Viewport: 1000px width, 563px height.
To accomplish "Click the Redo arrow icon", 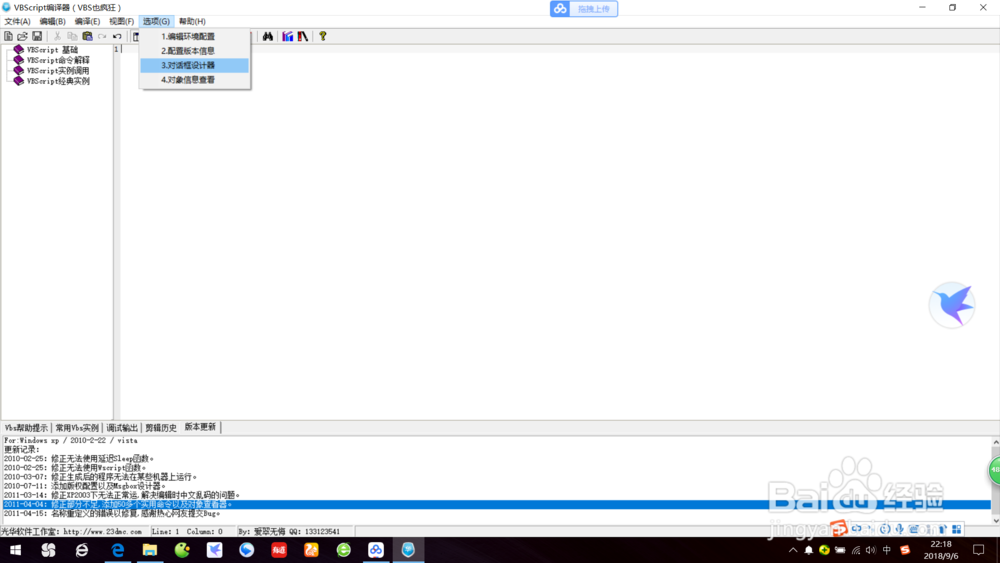I will (102, 36).
